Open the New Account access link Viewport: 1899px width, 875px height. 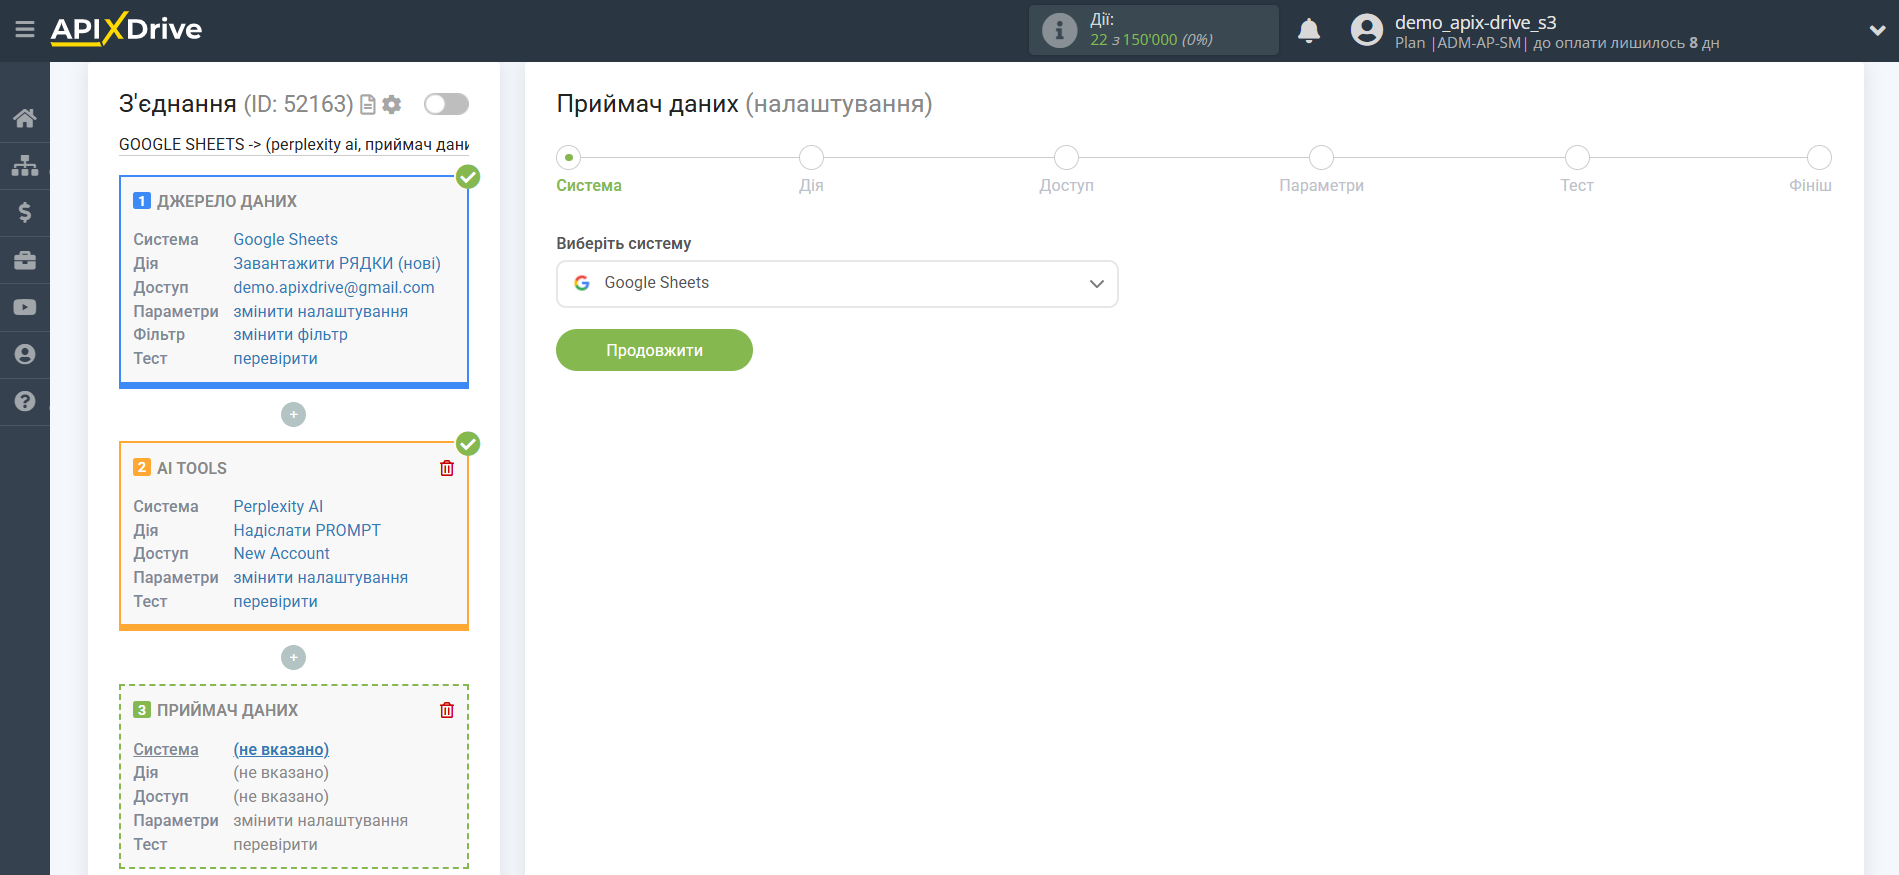point(282,554)
